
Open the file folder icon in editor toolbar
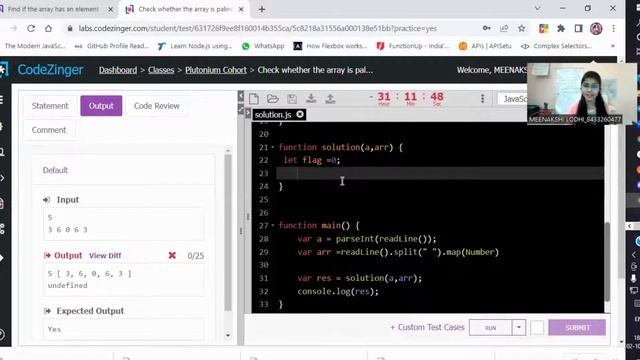(x=272, y=98)
